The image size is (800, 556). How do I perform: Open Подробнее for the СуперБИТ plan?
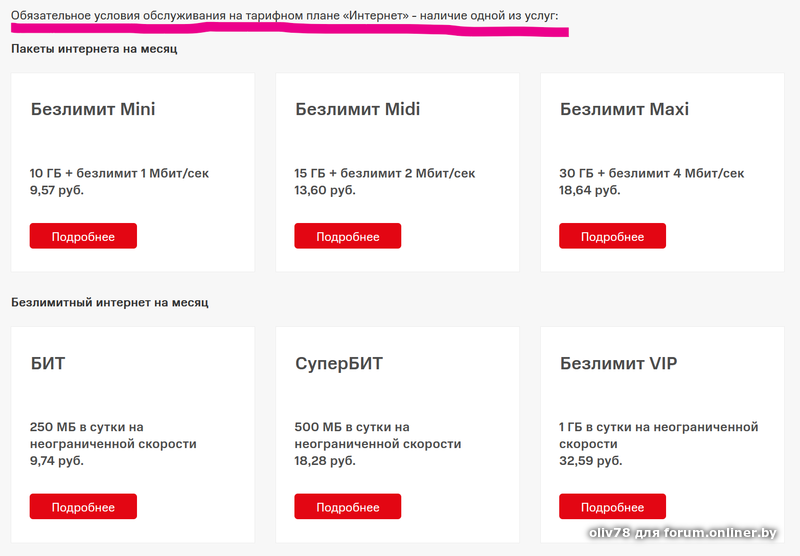tap(347, 506)
